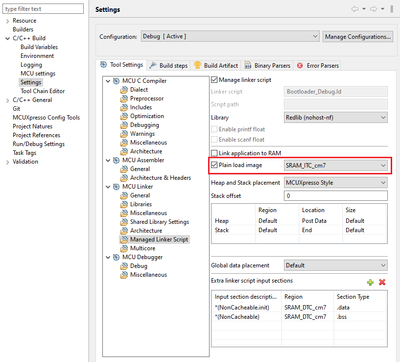Select the Tool Settings tab
Viewport: 400px width, 362px height.
[x=122, y=65]
